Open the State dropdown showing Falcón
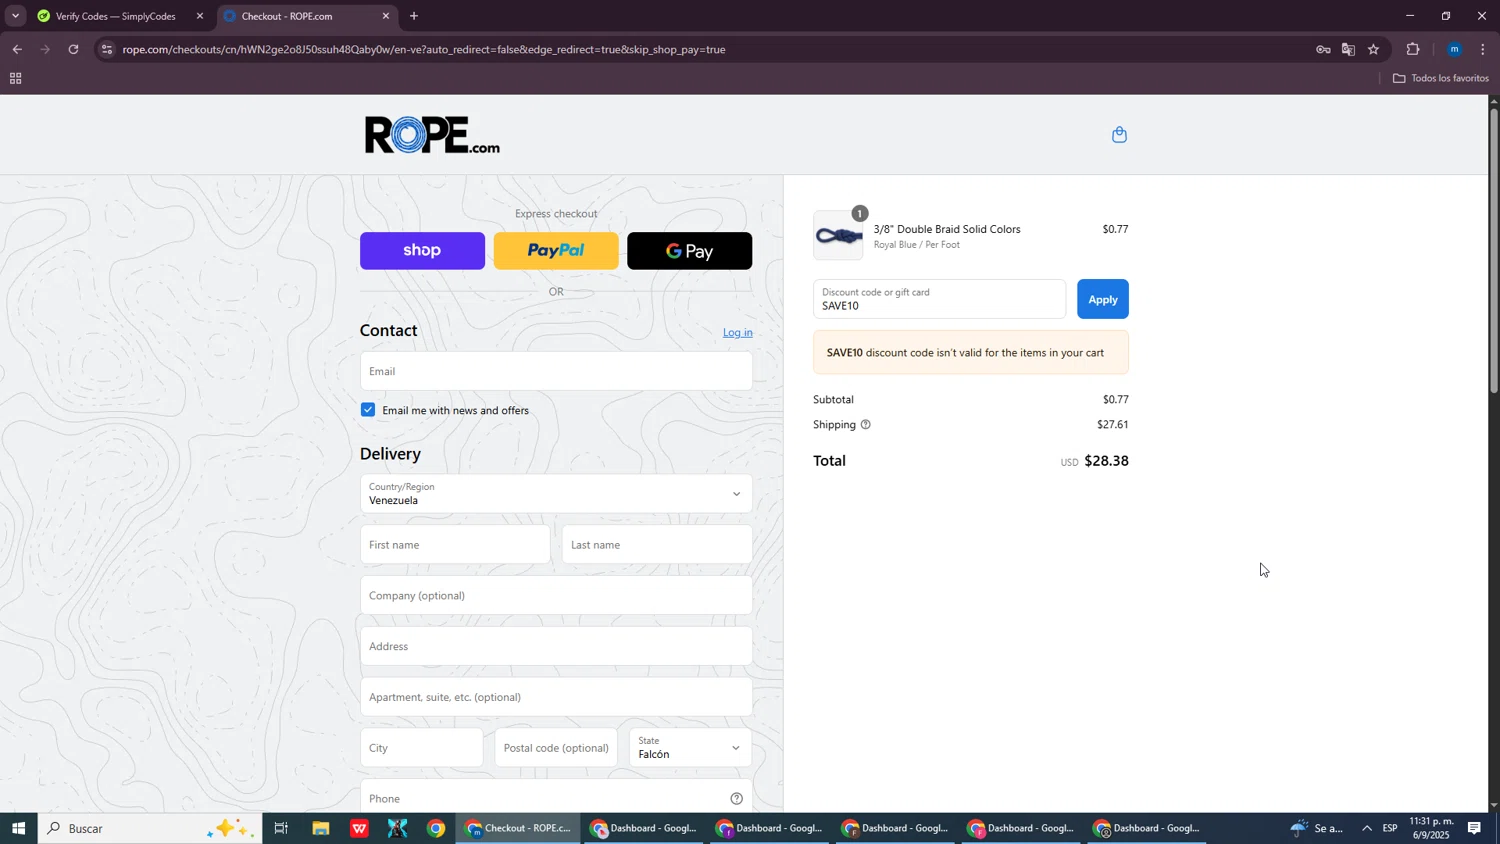The height and width of the screenshot is (844, 1500). (x=690, y=748)
